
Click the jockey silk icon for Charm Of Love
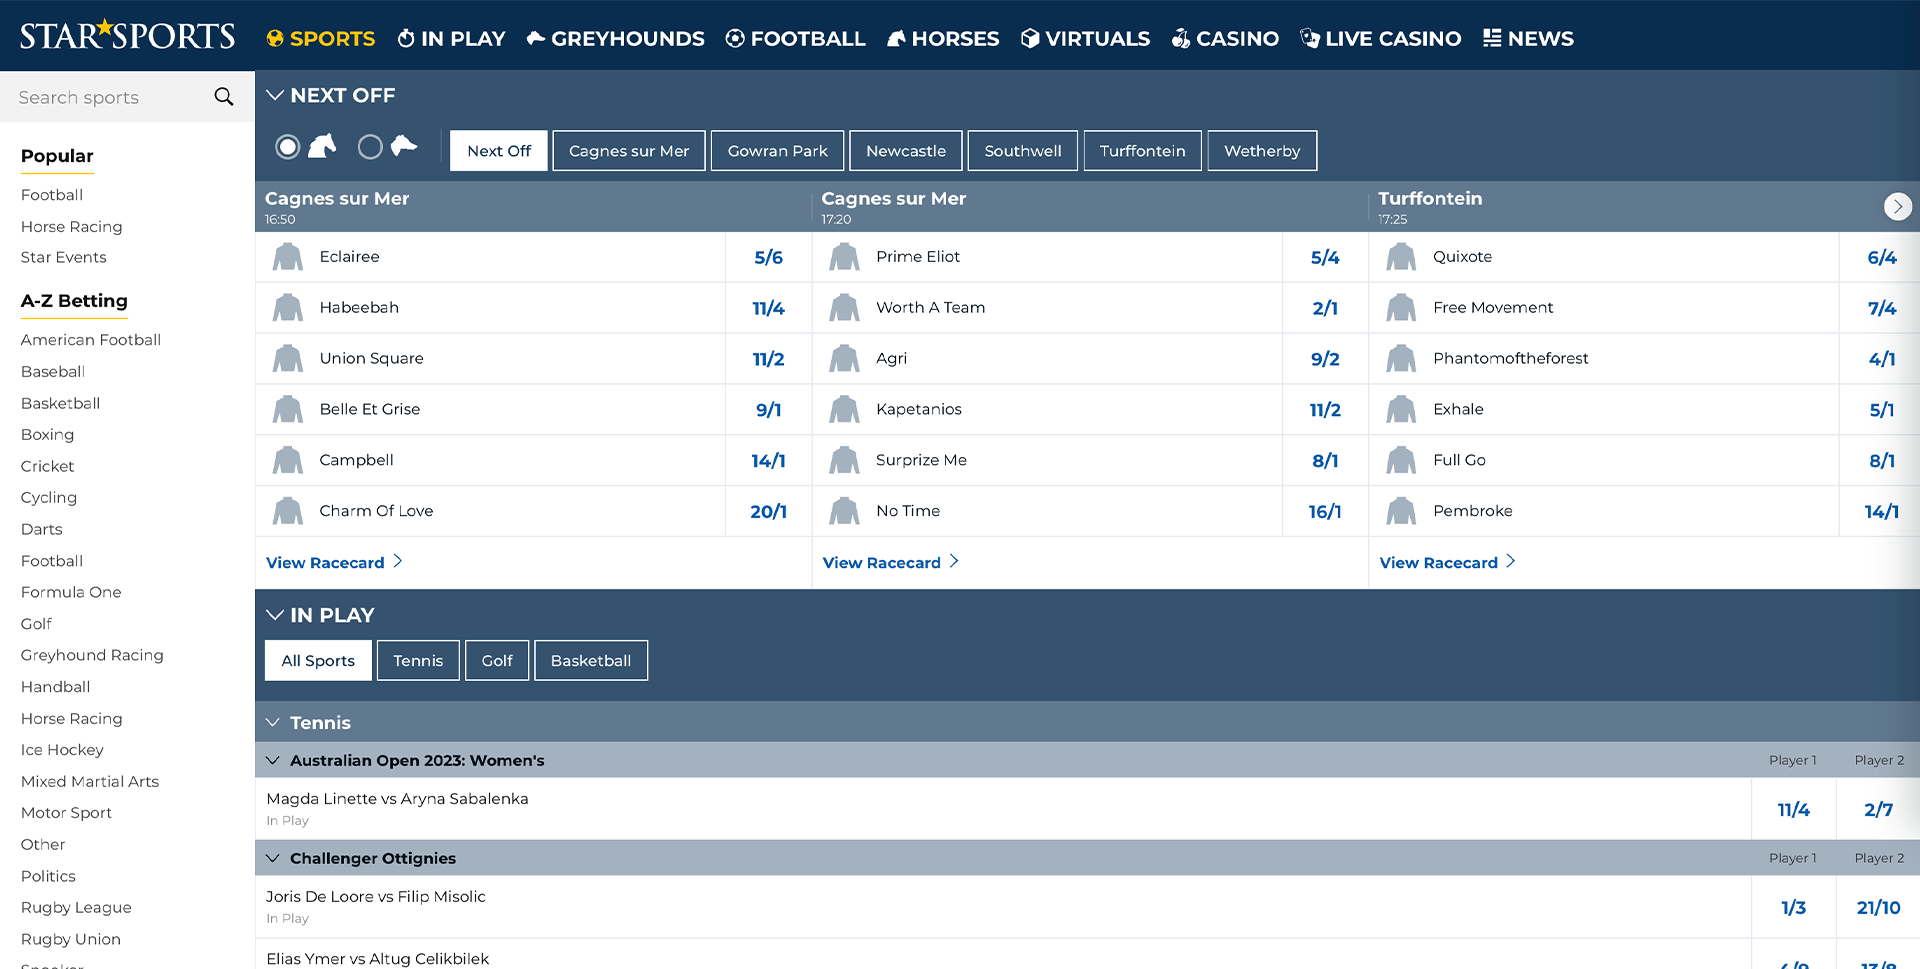point(288,512)
